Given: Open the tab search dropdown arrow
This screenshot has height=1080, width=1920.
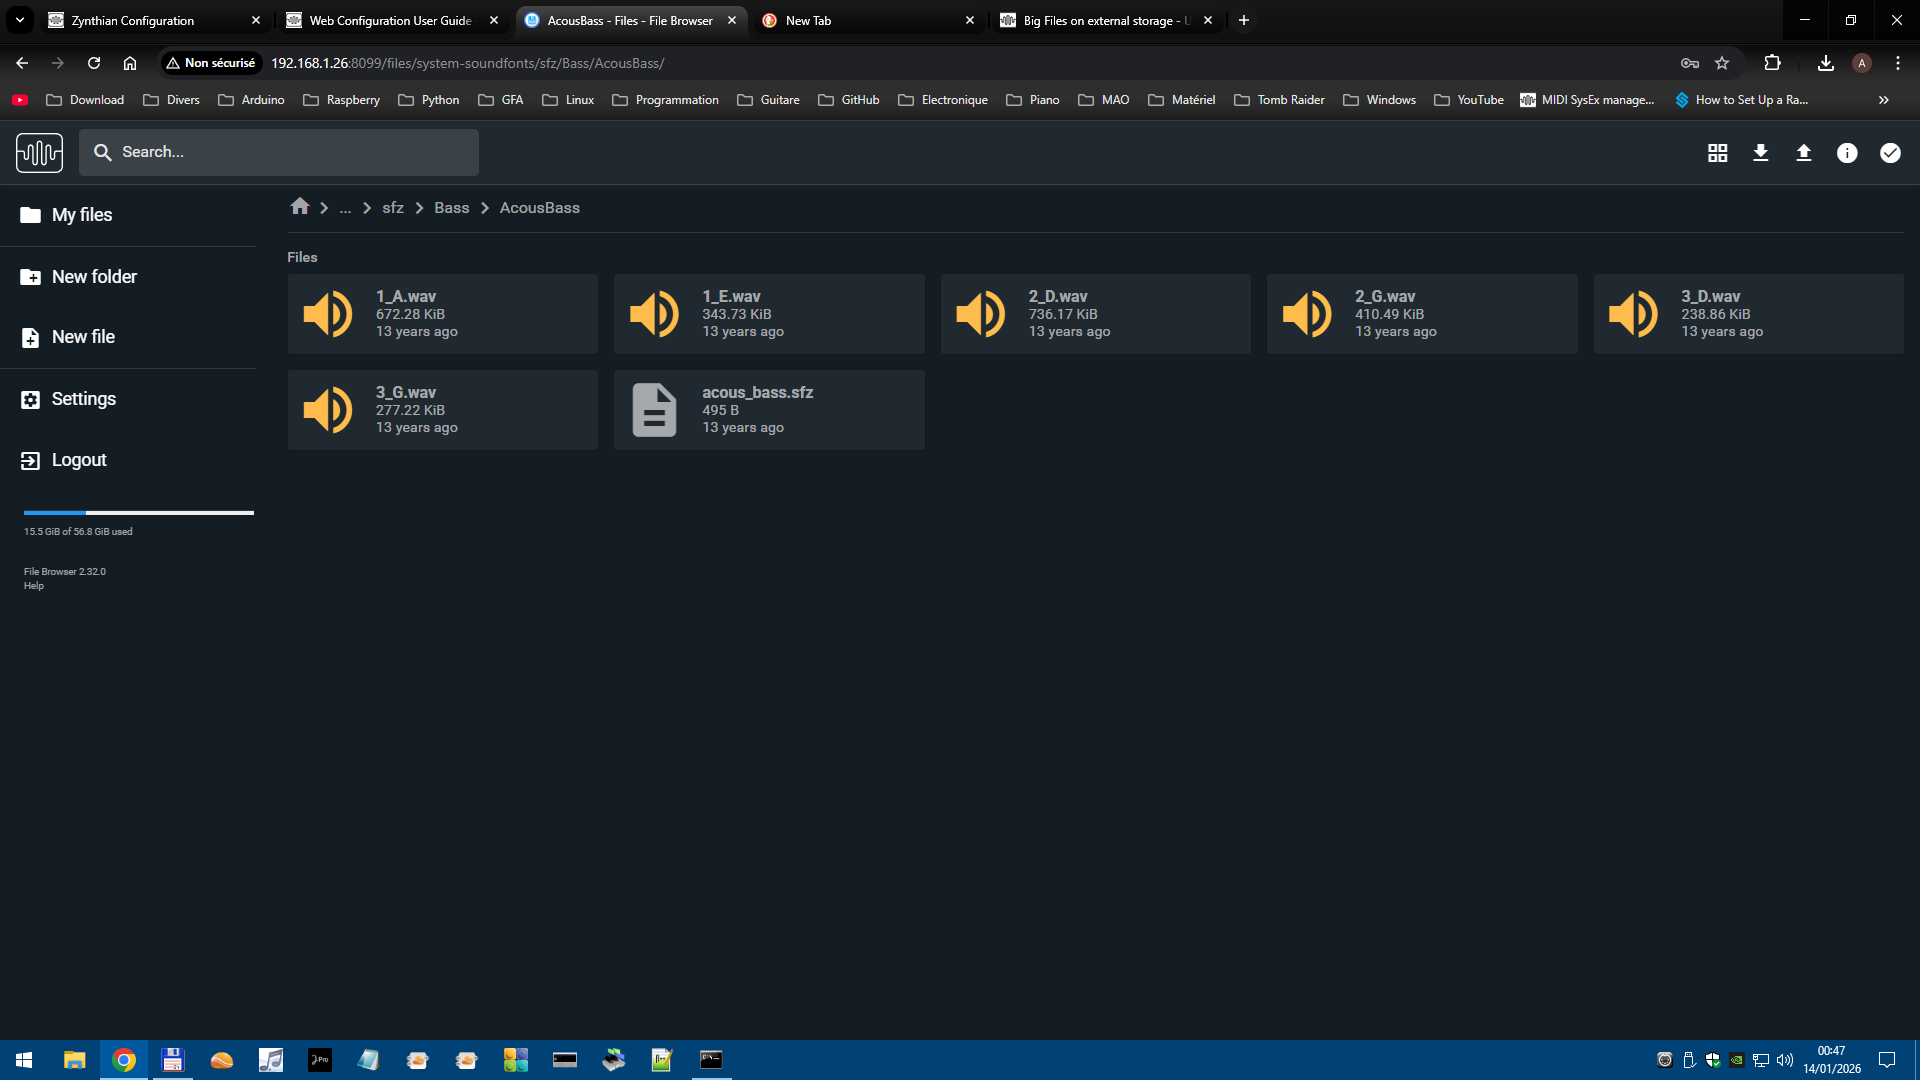Looking at the screenshot, I should tap(19, 20).
